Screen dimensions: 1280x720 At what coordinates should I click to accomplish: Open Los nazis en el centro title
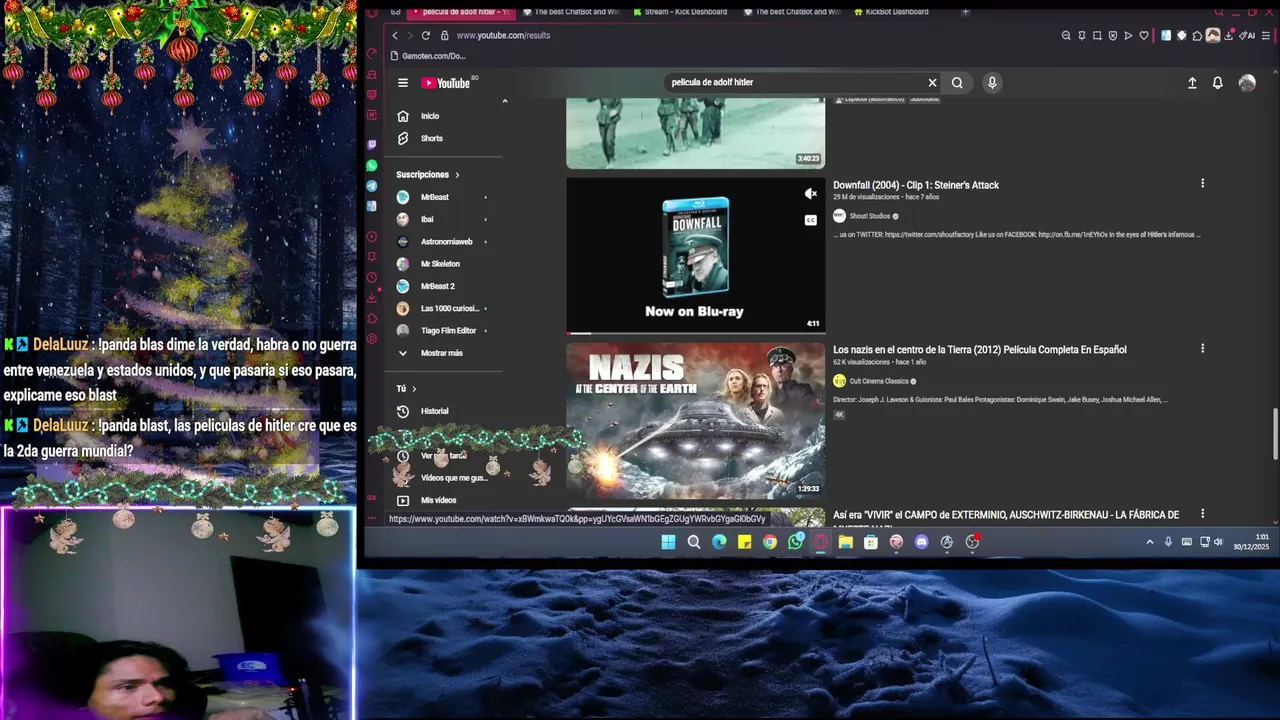click(980, 350)
